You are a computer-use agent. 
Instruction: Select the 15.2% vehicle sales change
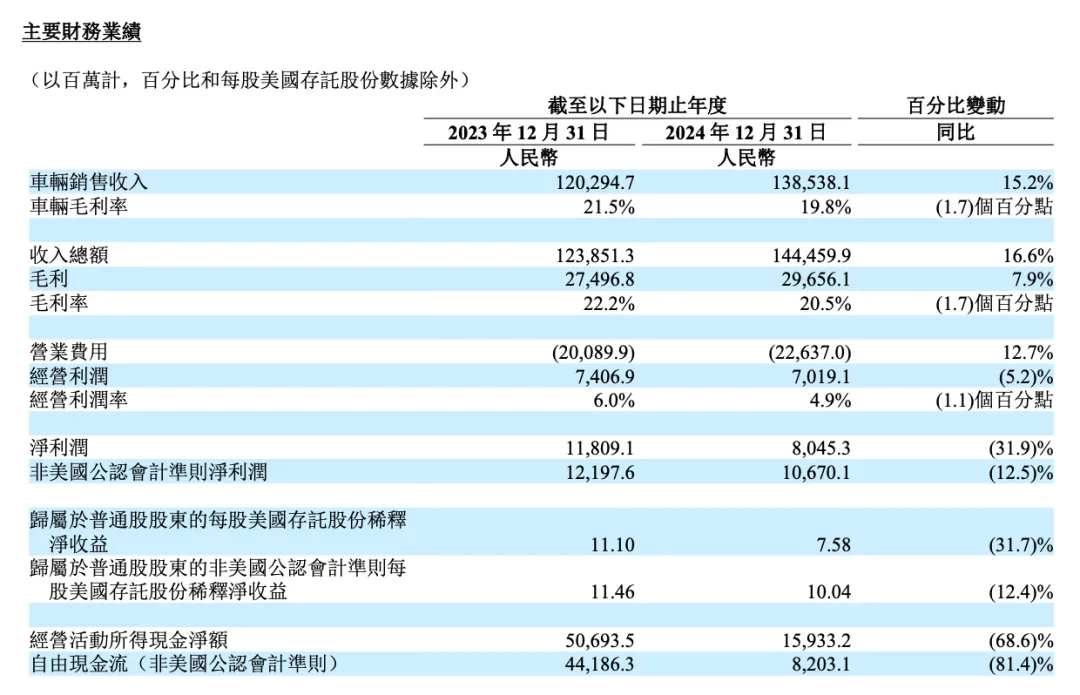(1028, 183)
